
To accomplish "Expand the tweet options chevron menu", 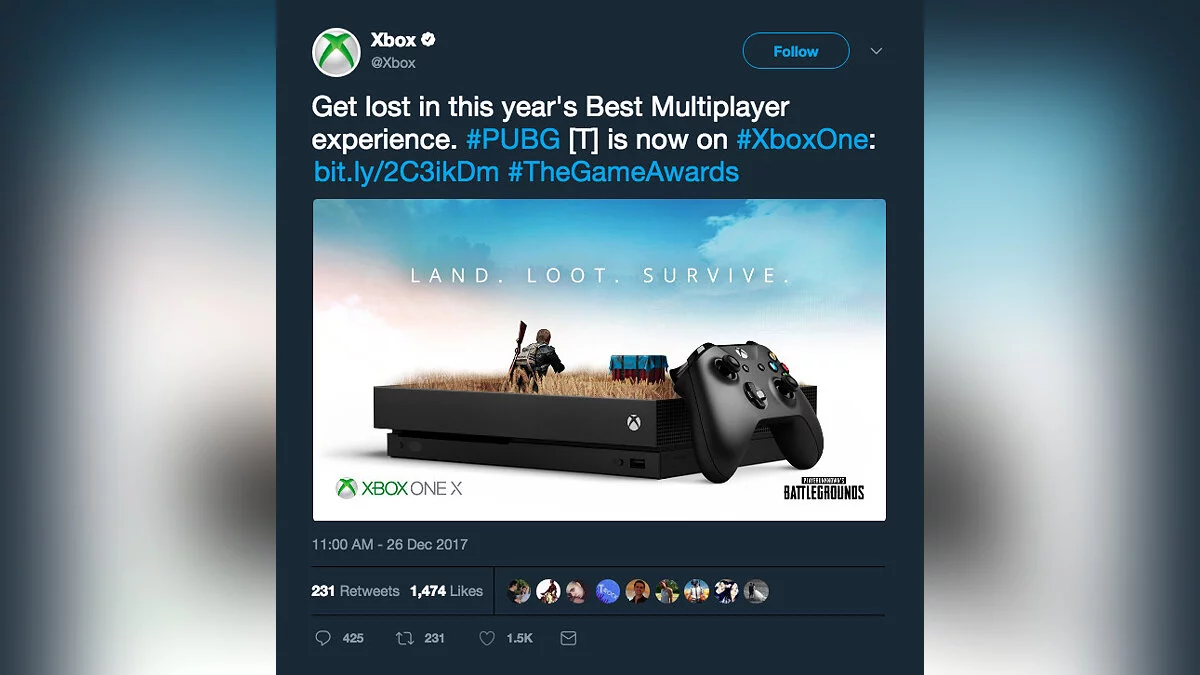I will pos(877,51).
